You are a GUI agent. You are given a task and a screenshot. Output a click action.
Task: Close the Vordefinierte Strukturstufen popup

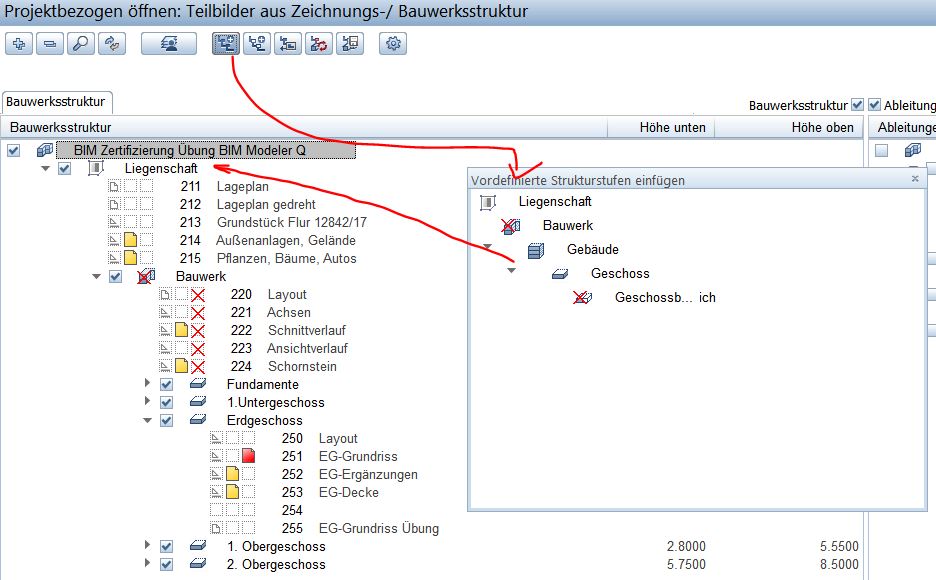(x=914, y=179)
